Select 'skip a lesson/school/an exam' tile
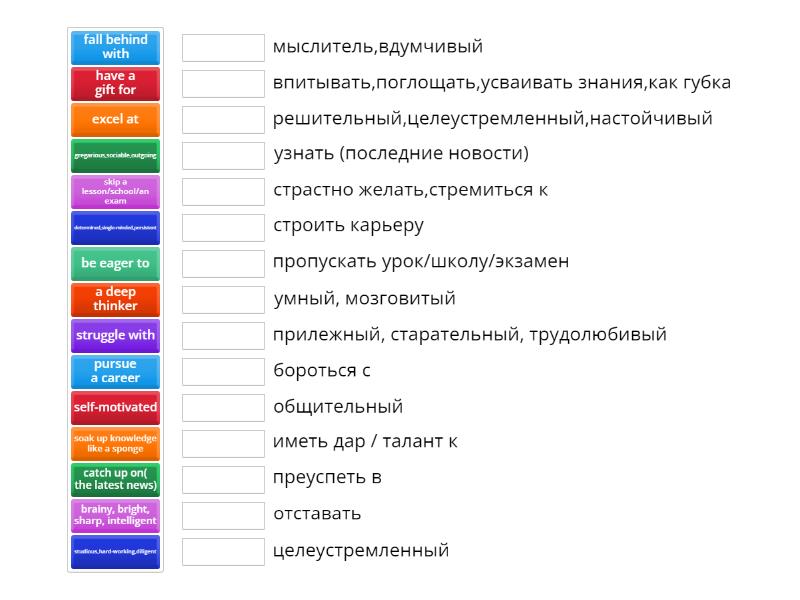Image resolution: width=800 pixels, height=600 pixels. pos(115,192)
